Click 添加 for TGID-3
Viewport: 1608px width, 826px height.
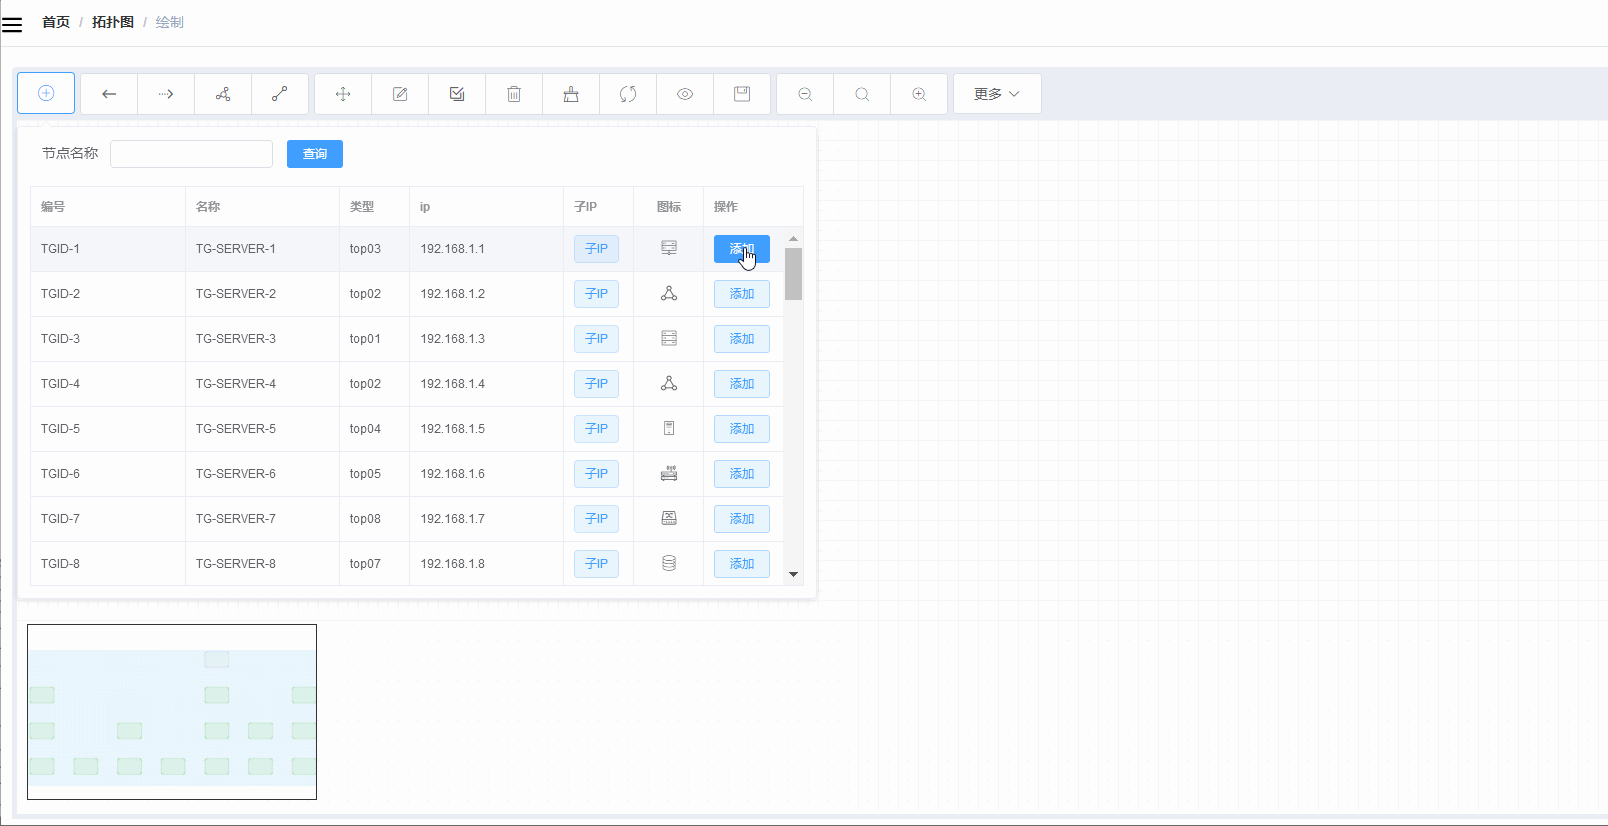[742, 339]
